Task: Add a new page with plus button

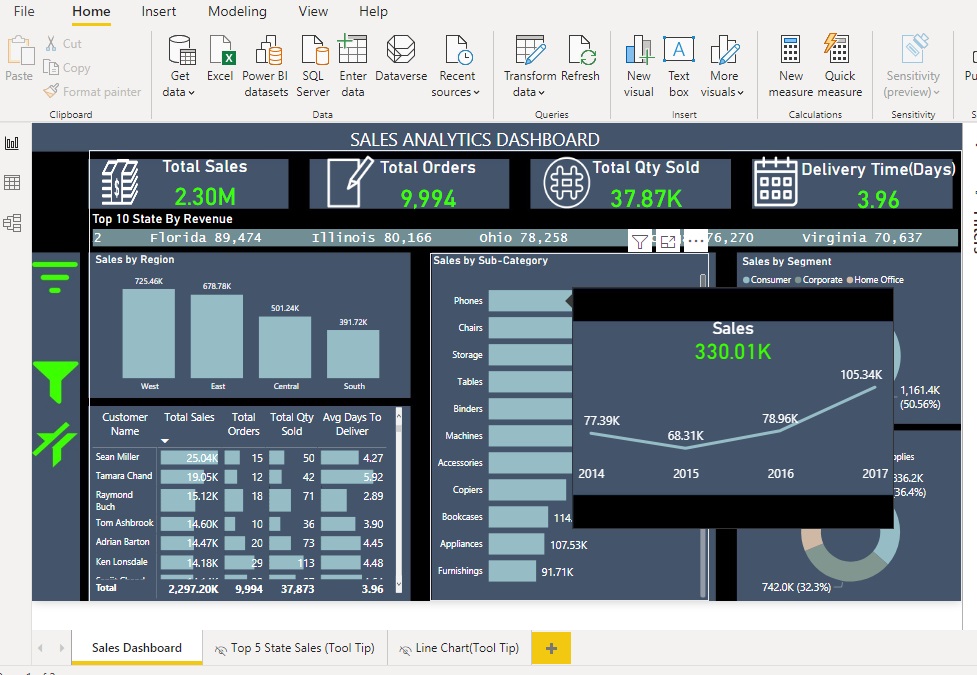Action: click(551, 648)
